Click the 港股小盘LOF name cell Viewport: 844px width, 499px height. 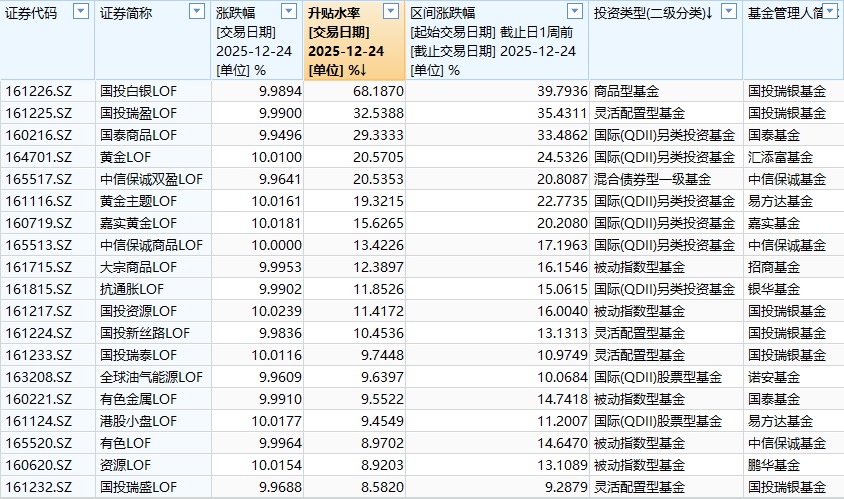[138, 421]
